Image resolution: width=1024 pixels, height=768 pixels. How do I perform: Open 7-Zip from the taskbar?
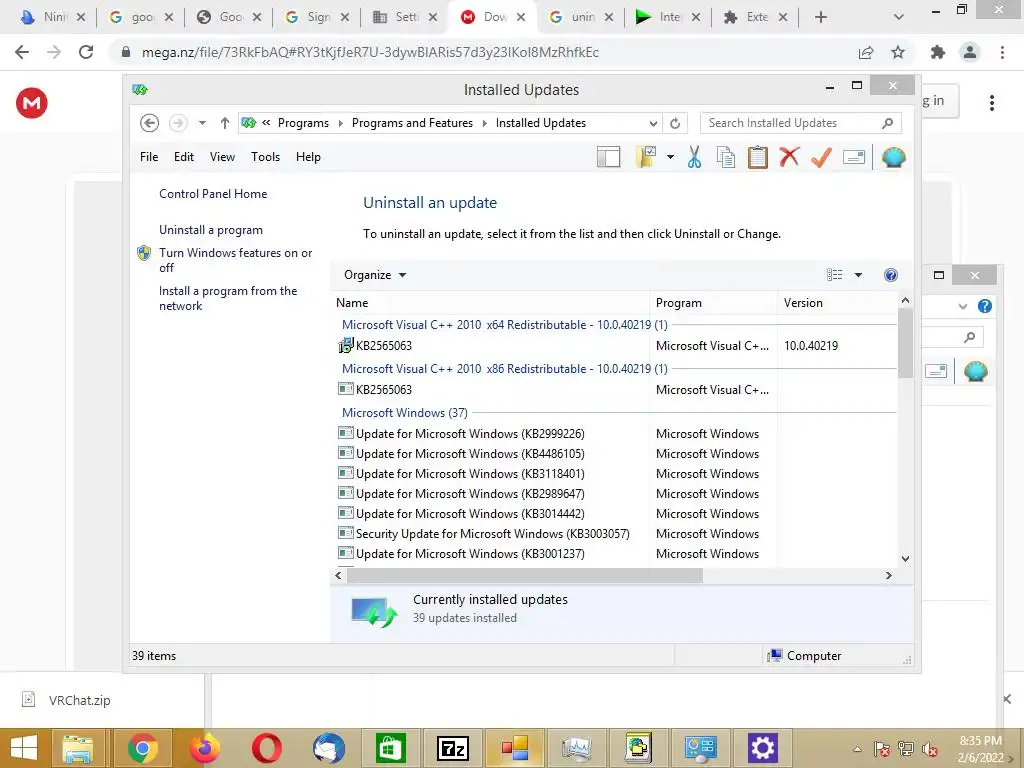pyautogui.click(x=453, y=748)
